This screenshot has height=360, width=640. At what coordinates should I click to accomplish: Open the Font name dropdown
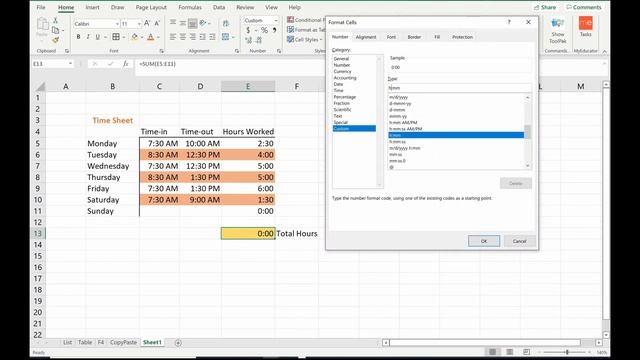coord(117,24)
